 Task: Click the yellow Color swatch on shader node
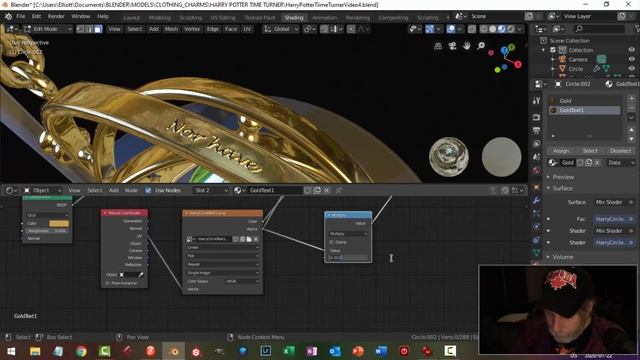pos(59,223)
